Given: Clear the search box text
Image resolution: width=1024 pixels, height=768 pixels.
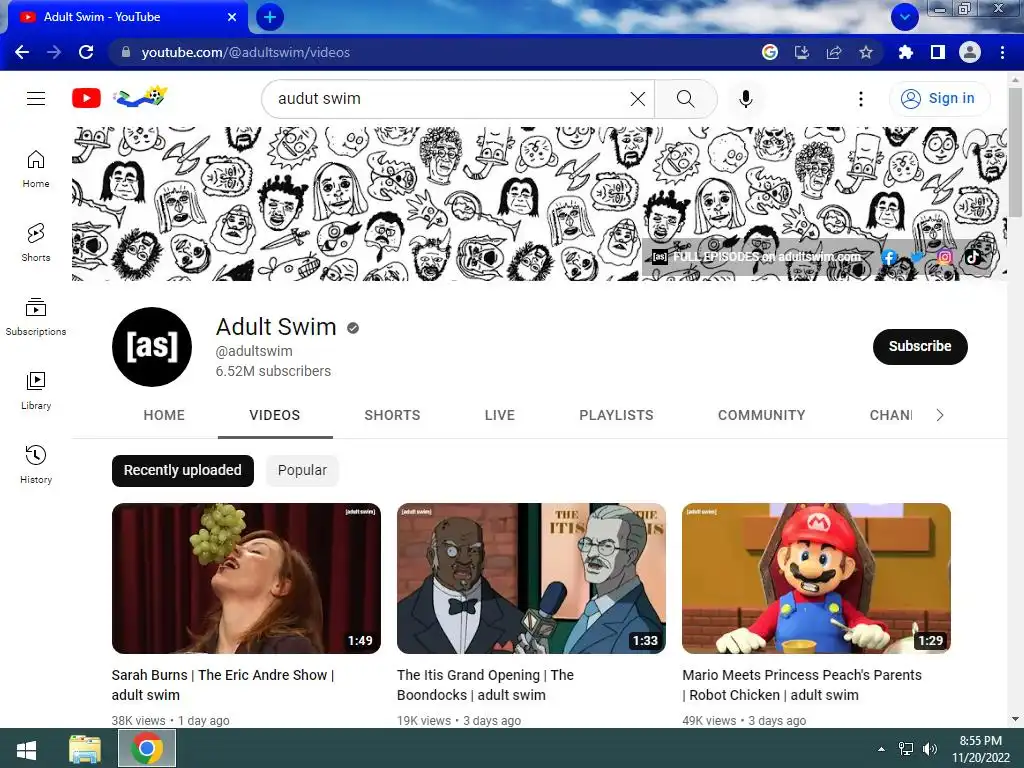Looking at the screenshot, I should pyautogui.click(x=637, y=99).
